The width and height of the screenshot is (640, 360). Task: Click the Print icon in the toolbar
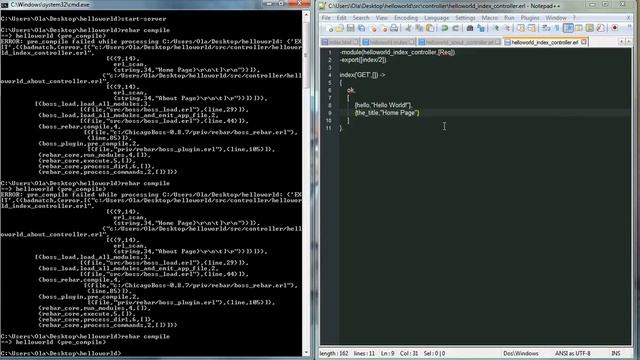coord(394,28)
